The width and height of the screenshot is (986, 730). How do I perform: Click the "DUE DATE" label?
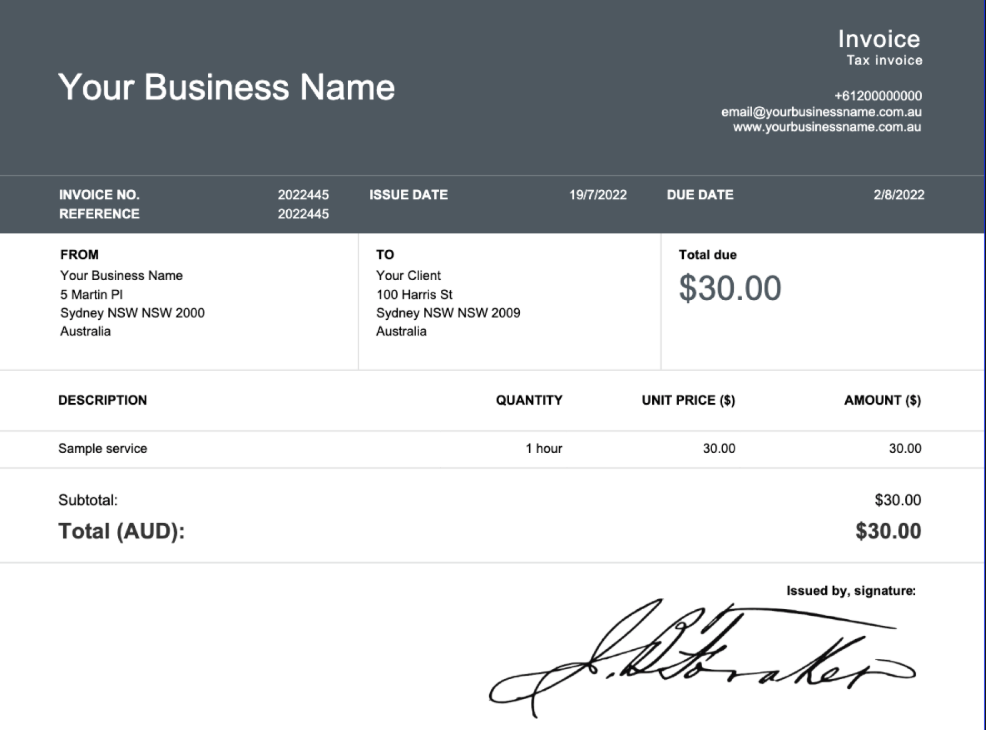pyautogui.click(x=700, y=195)
